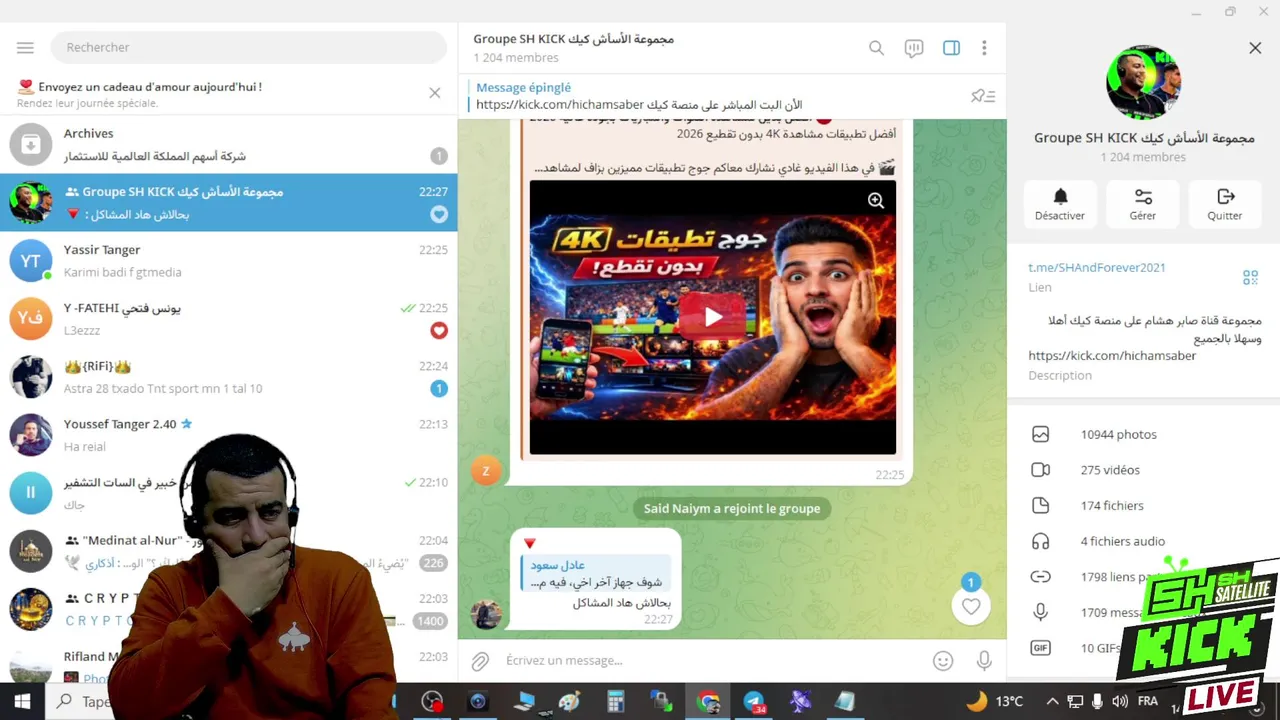
Task: Jump to reactions heart button with badge
Action: pos(971,605)
